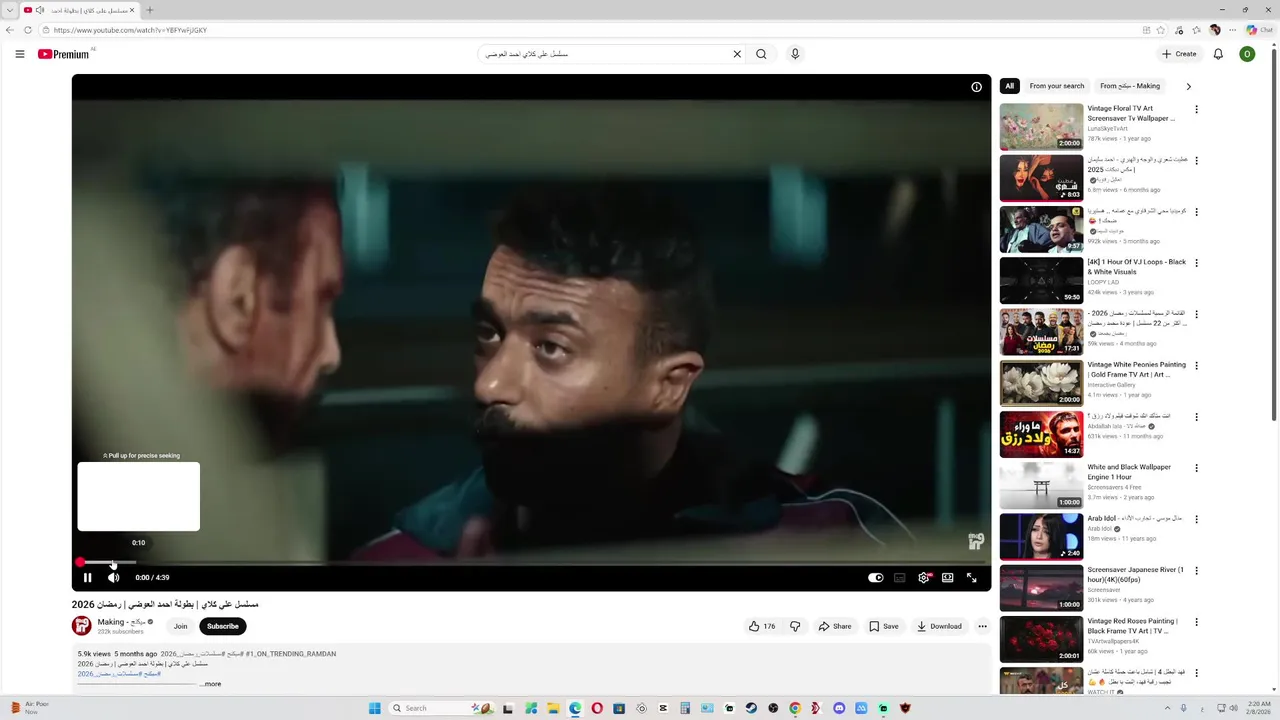Toggle autoplay switch in player

[x=876, y=577]
